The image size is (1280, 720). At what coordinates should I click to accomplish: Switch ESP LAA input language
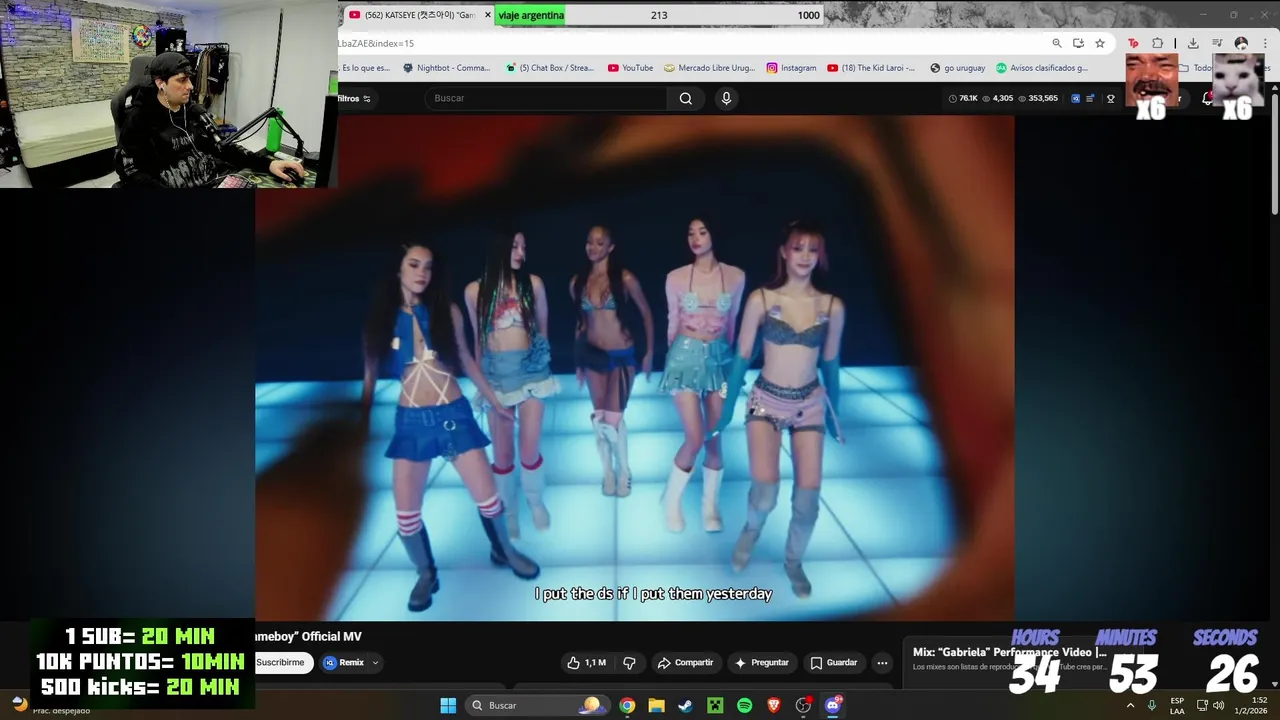click(x=1177, y=705)
